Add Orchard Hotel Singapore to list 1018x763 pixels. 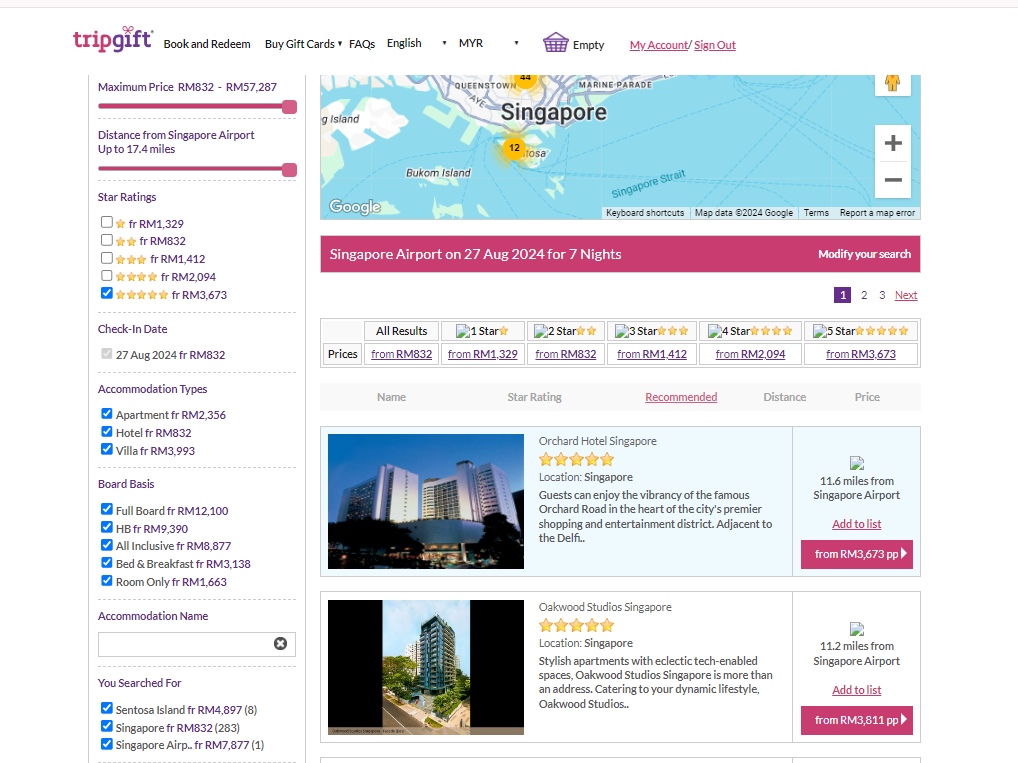(856, 524)
